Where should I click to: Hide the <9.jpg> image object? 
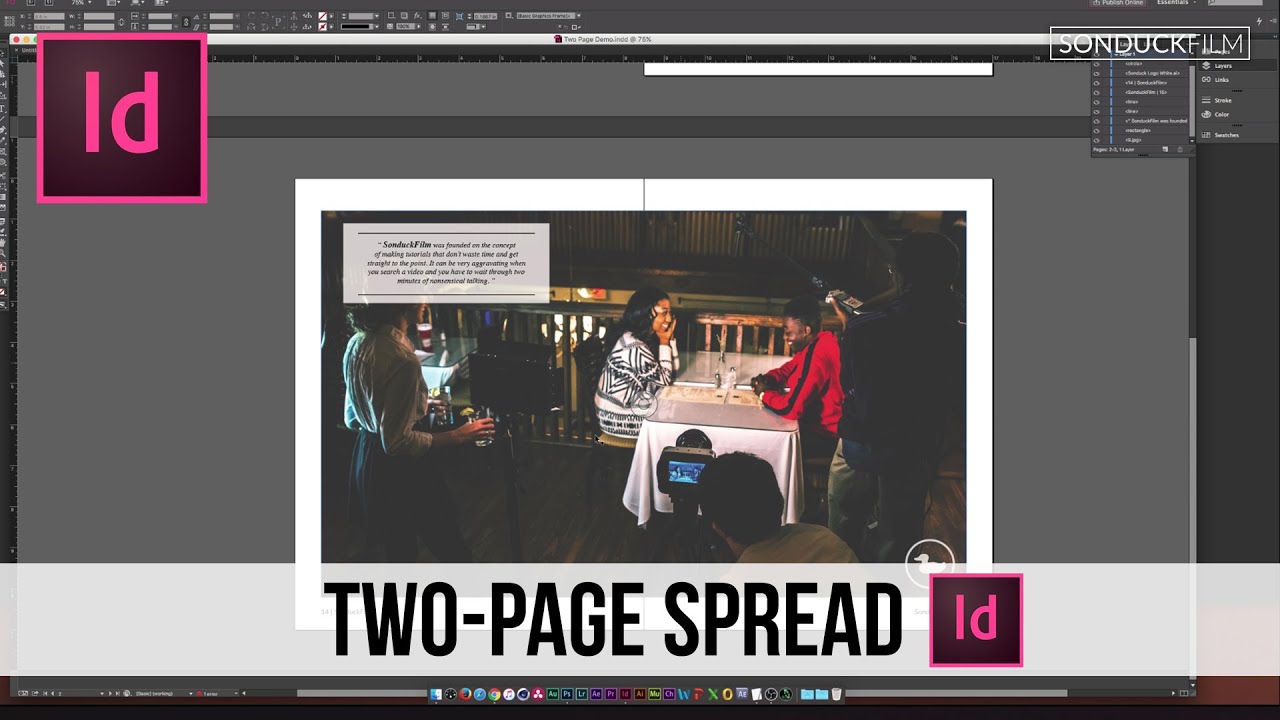pyautogui.click(x=1096, y=140)
